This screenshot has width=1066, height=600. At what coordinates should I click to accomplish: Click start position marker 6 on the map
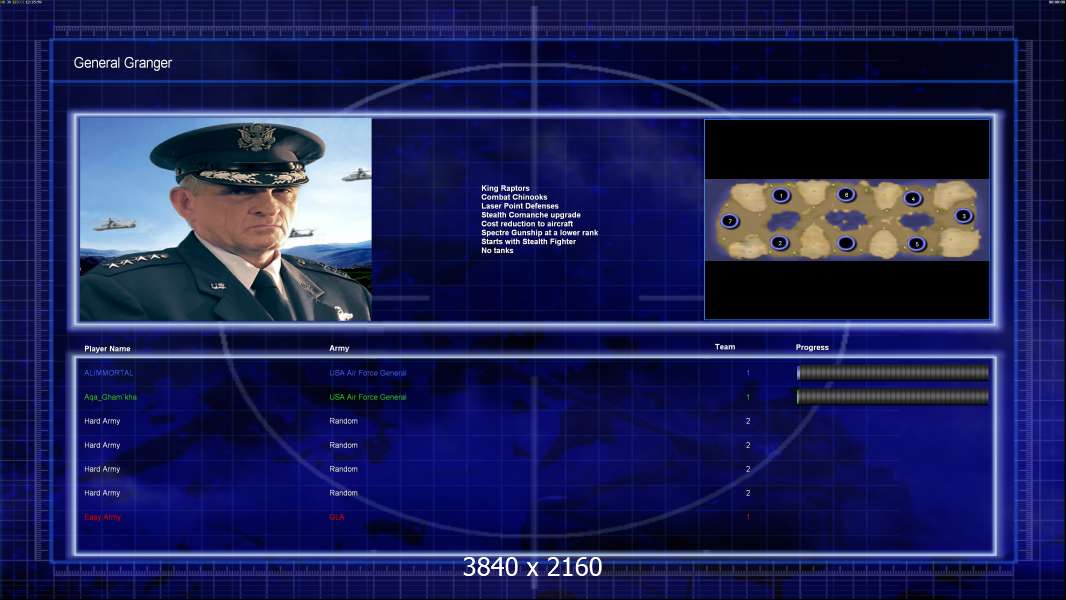846,194
